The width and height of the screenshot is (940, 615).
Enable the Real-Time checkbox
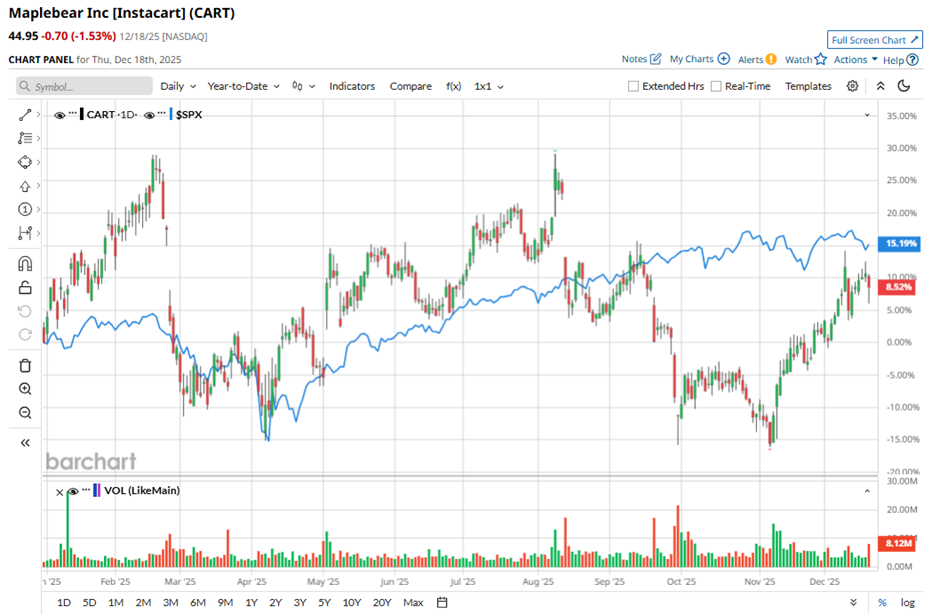click(x=716, y=86)
